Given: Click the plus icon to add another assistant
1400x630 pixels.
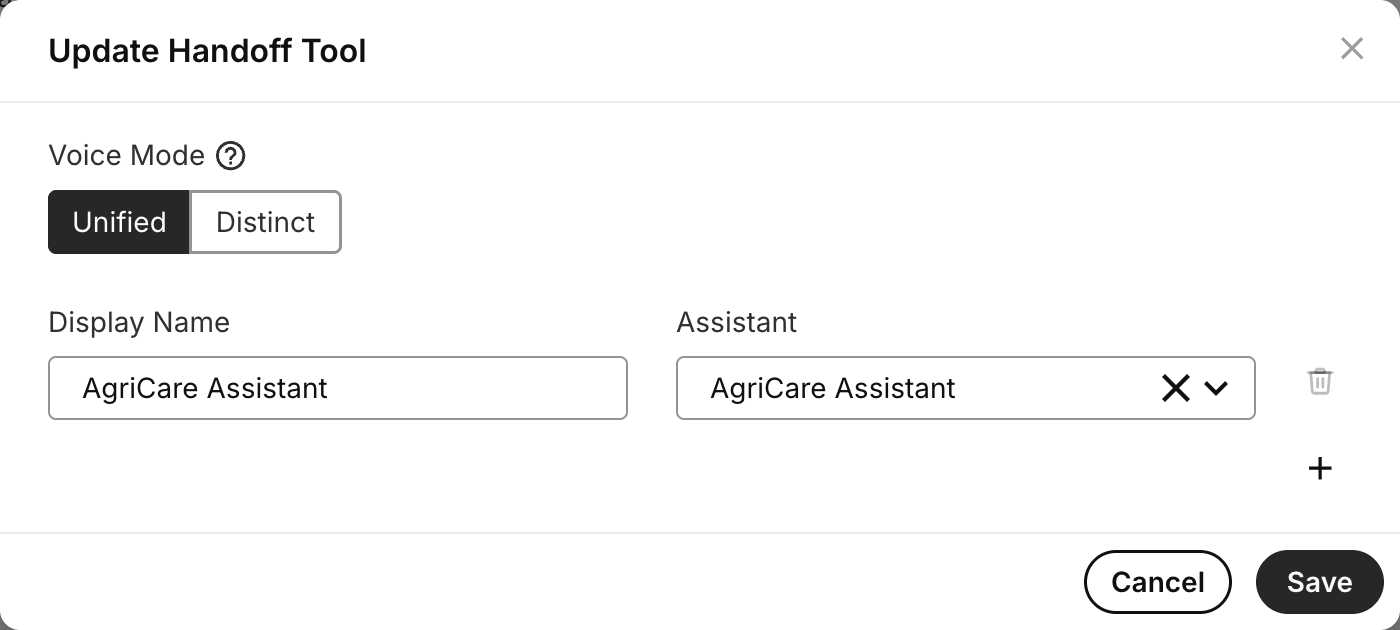Looking at the screenshot, I should (x=1320, y=468).
